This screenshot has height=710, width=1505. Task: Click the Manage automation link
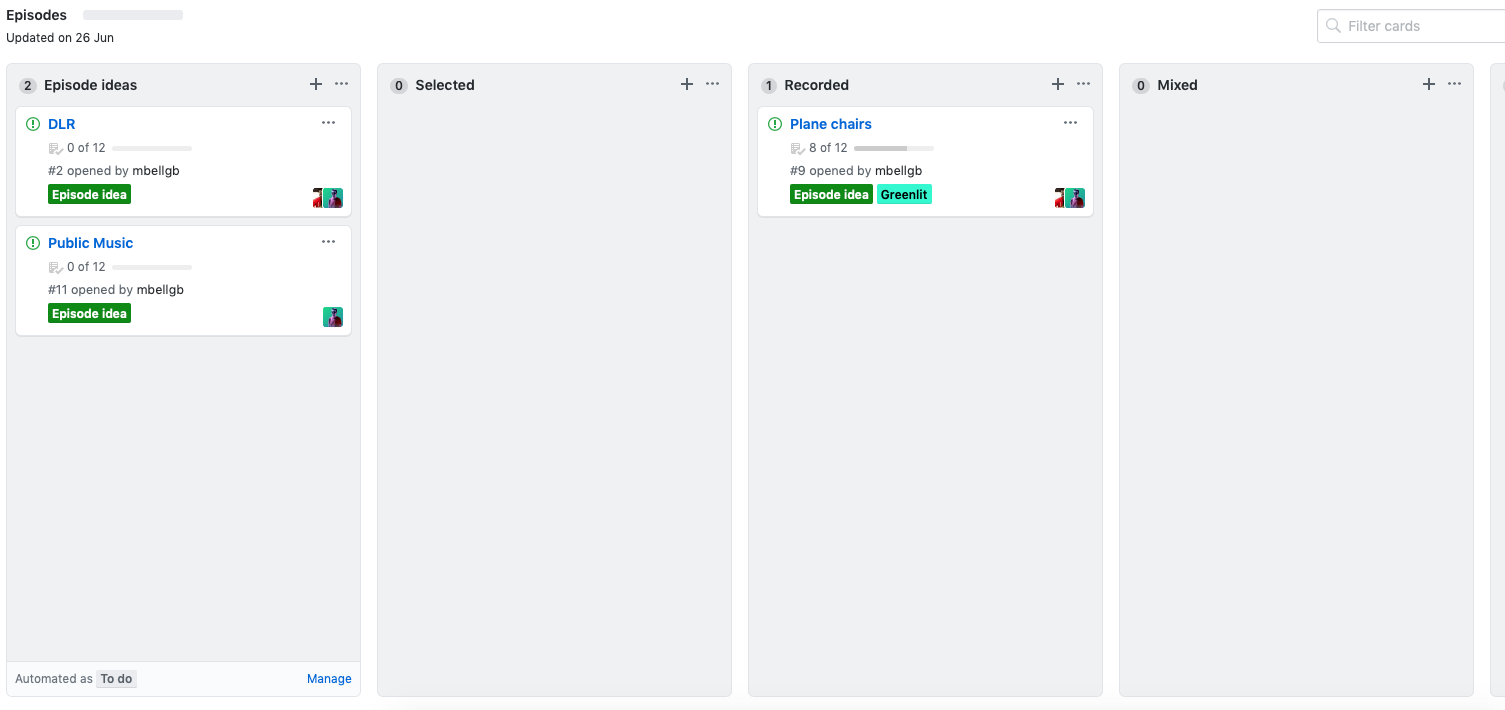(329, 678)
